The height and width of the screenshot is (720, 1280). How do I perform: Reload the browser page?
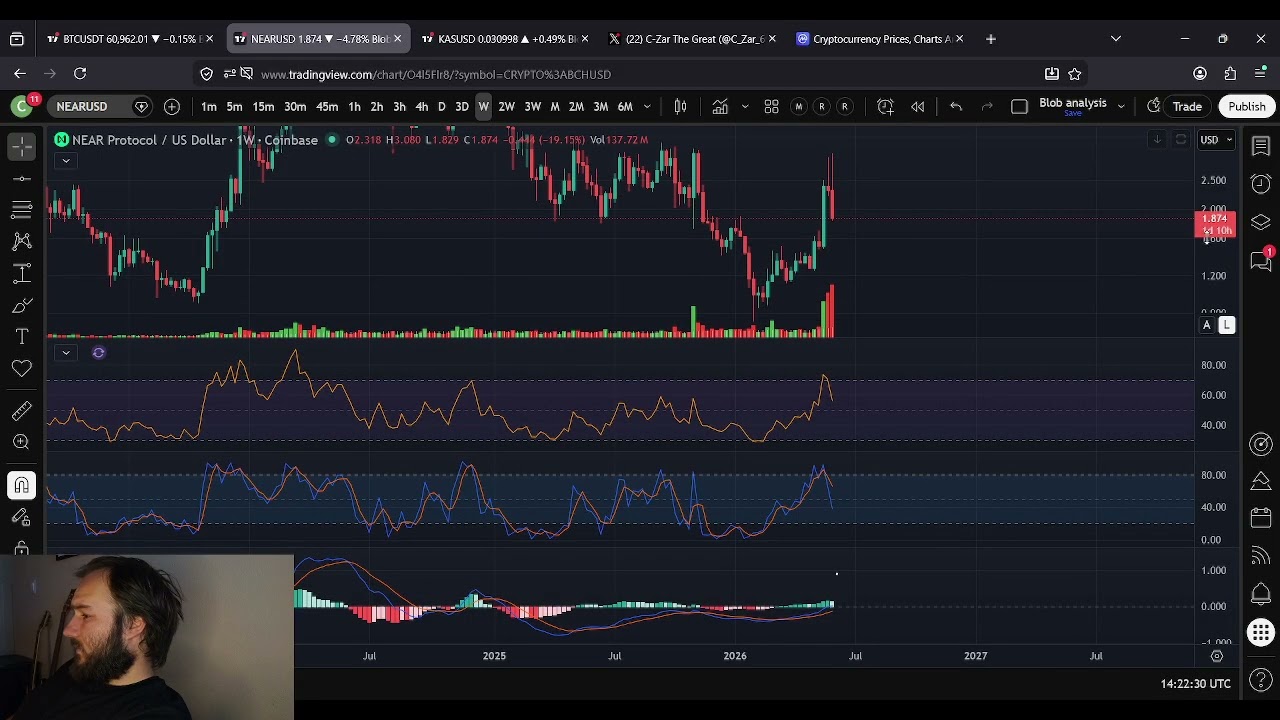click(80, 74)
